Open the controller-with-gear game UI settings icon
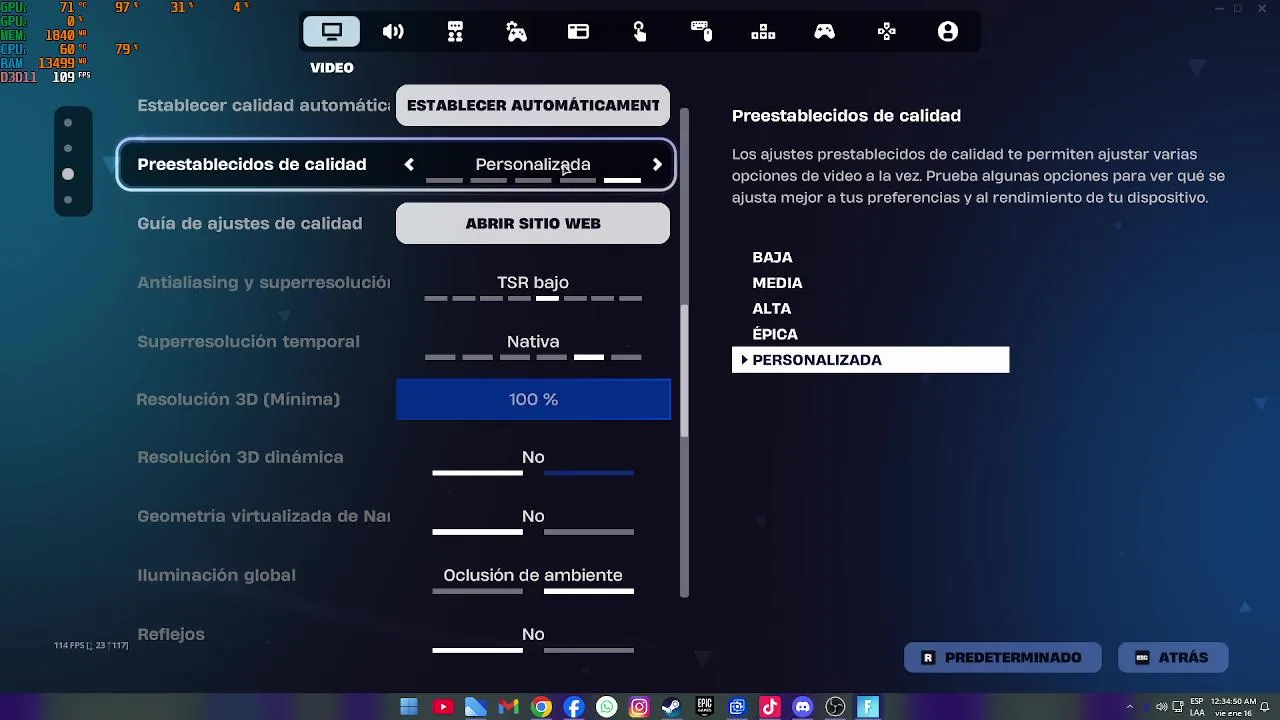Screen dimensions: 1280x720 [x=516, y=32]
